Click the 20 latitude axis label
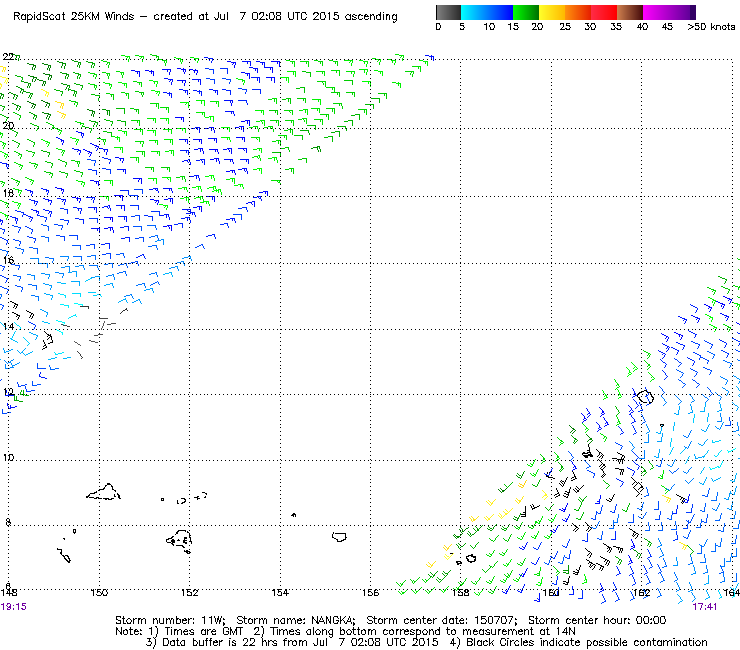Image resolution: width=740 pixels, height=650 pixels. [8, 126]
